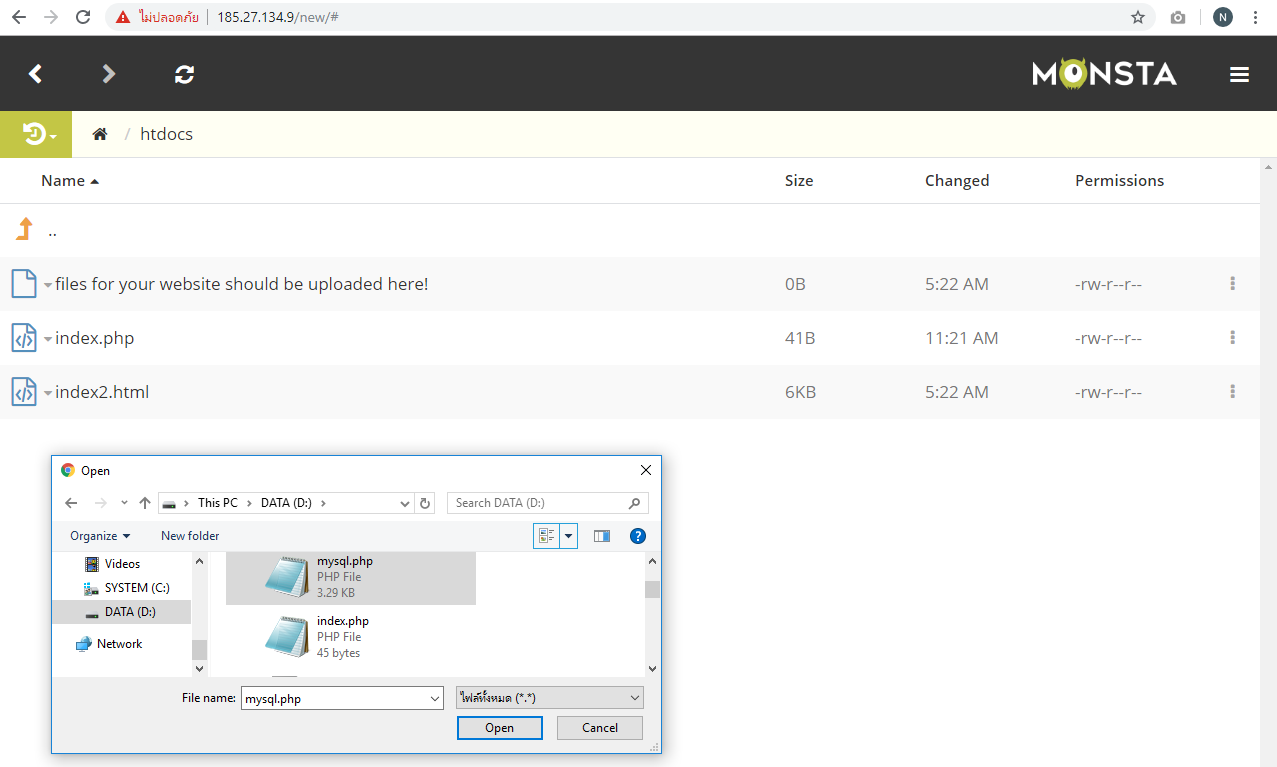Image resolution: width=1277 pixels, height=767 pixels.
Task: Expand the File name combo box dropdown
Action: point(434,699)
